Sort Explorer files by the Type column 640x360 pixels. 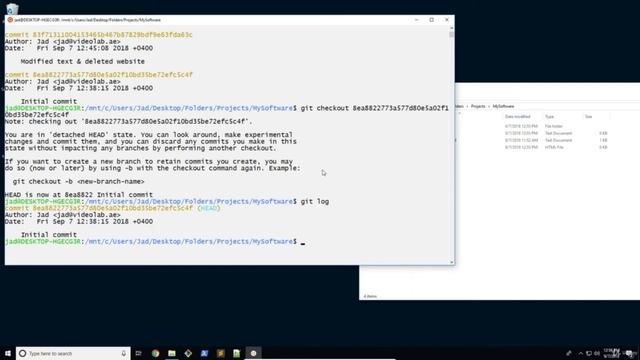(549, 117)
